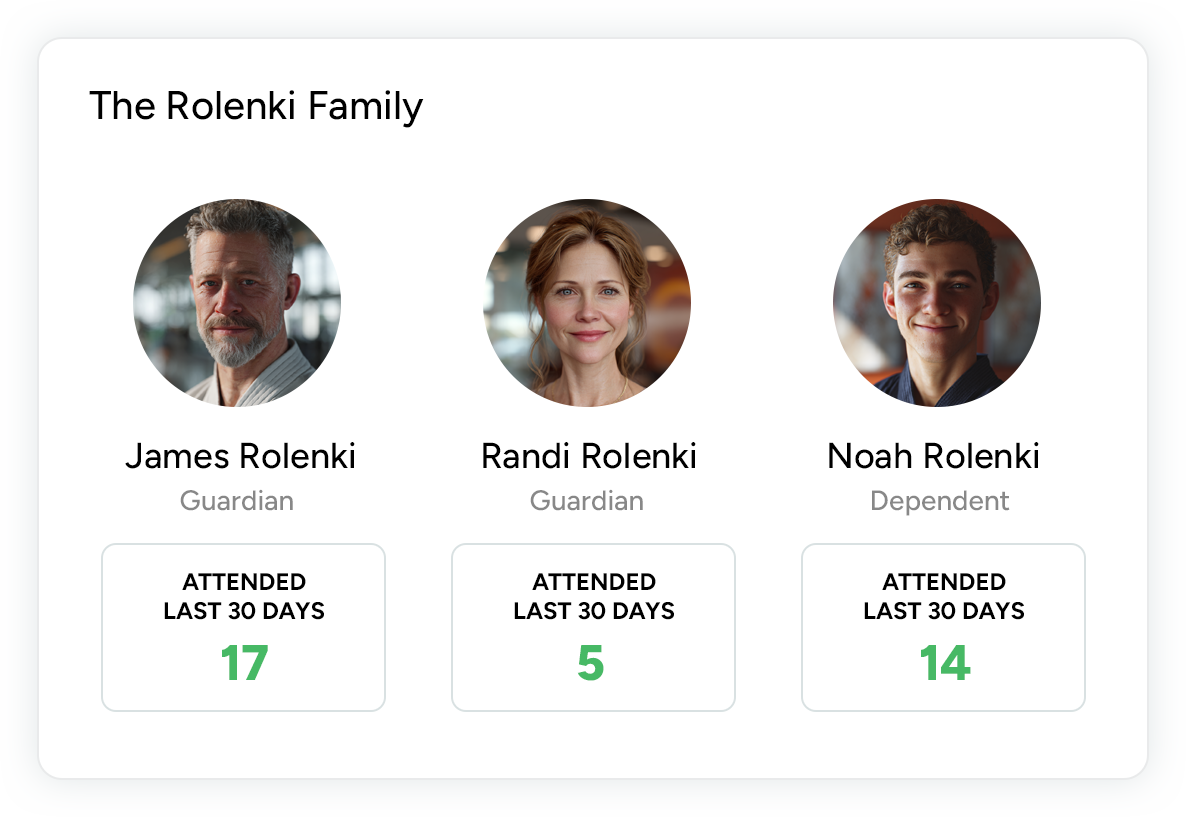Click the Guardian label under Randi Rolenki
1186x817 pixels.
pos(587,500)
